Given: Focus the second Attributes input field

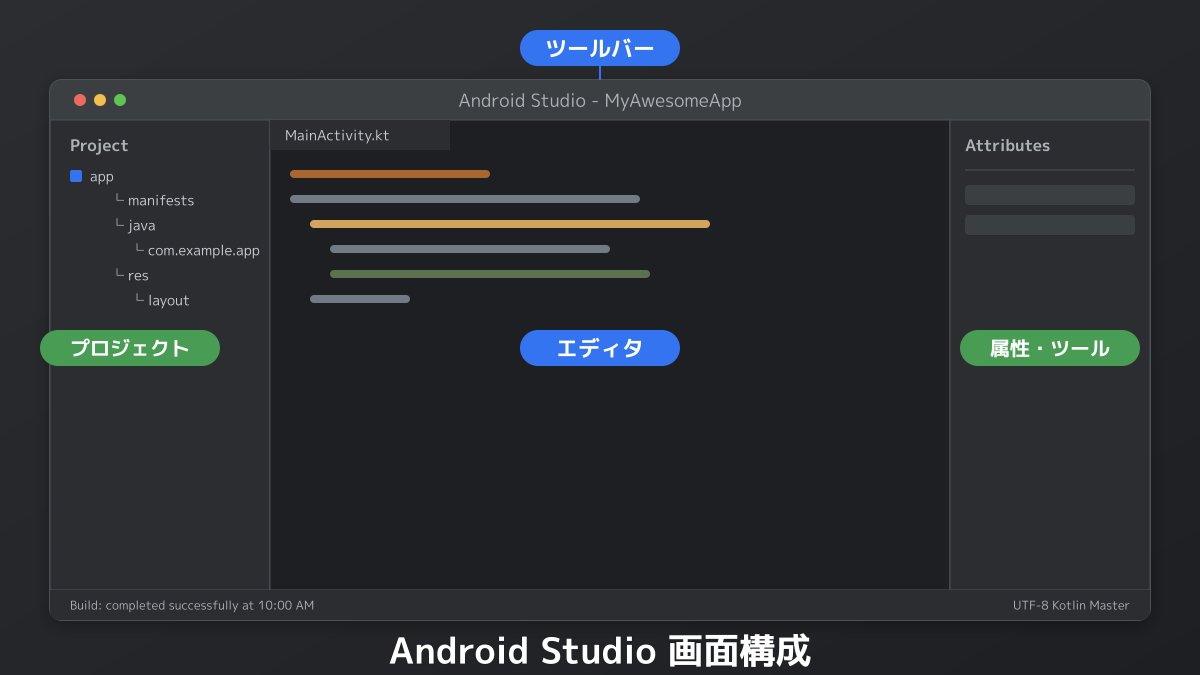Looking at the screenshot, I should pos(1049,225).
